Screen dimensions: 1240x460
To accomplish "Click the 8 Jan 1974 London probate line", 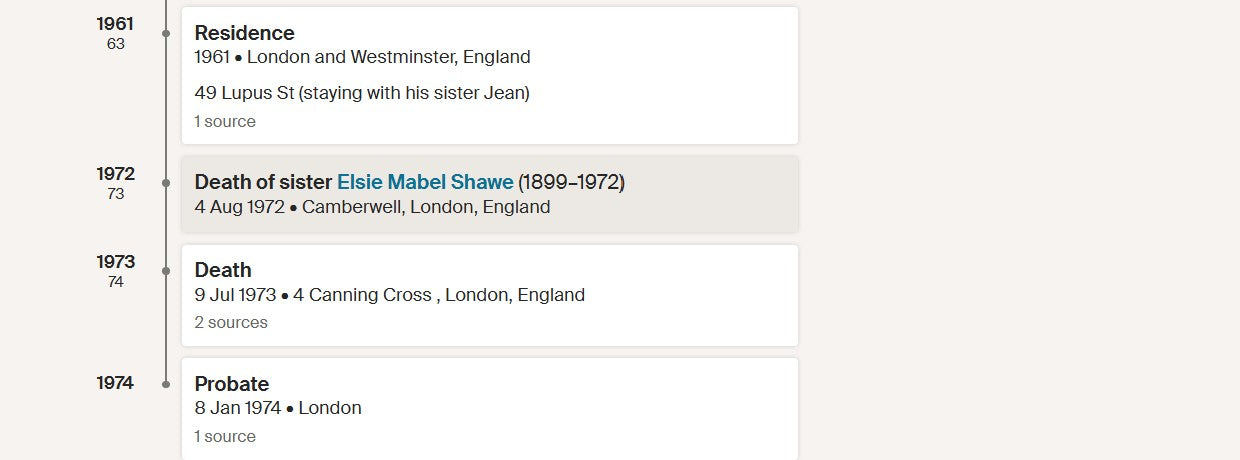I will 278,408.
